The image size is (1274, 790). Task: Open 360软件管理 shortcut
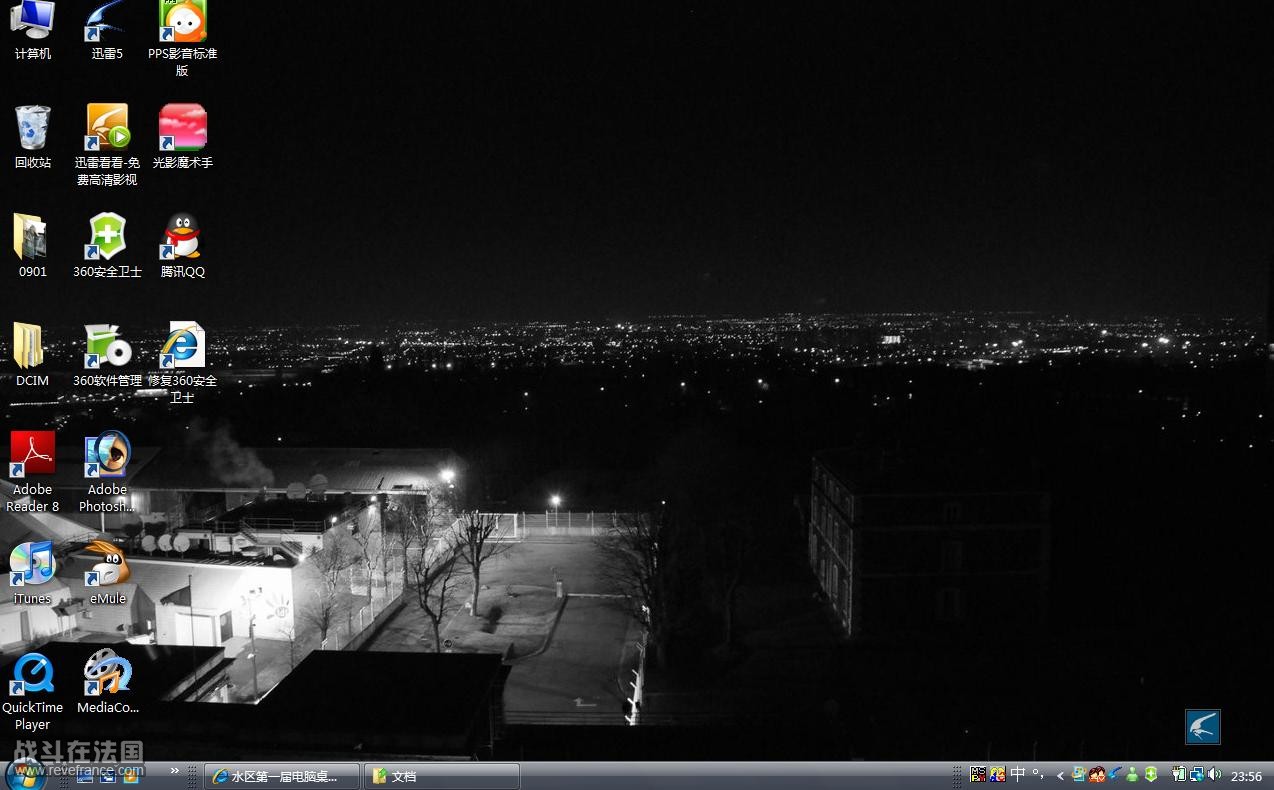click(x=107, y=355)
